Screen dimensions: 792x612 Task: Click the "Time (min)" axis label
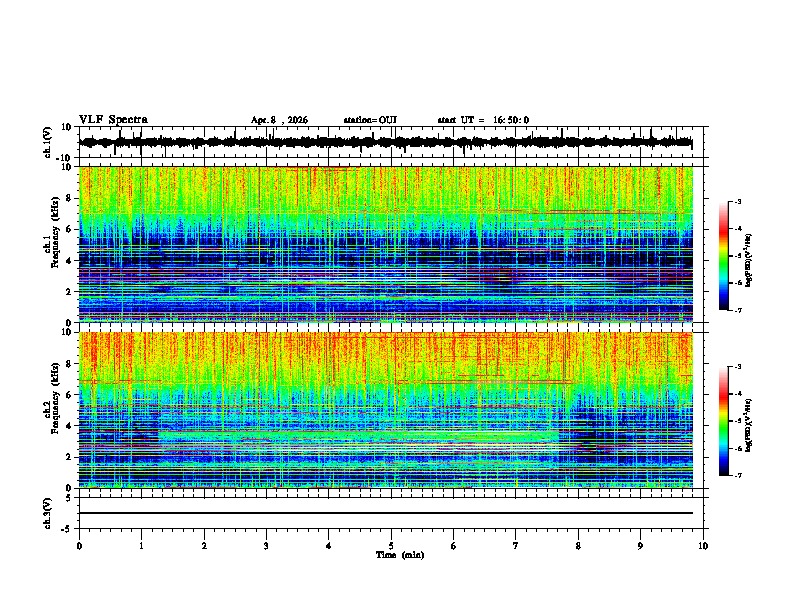(x=400, y=555)
